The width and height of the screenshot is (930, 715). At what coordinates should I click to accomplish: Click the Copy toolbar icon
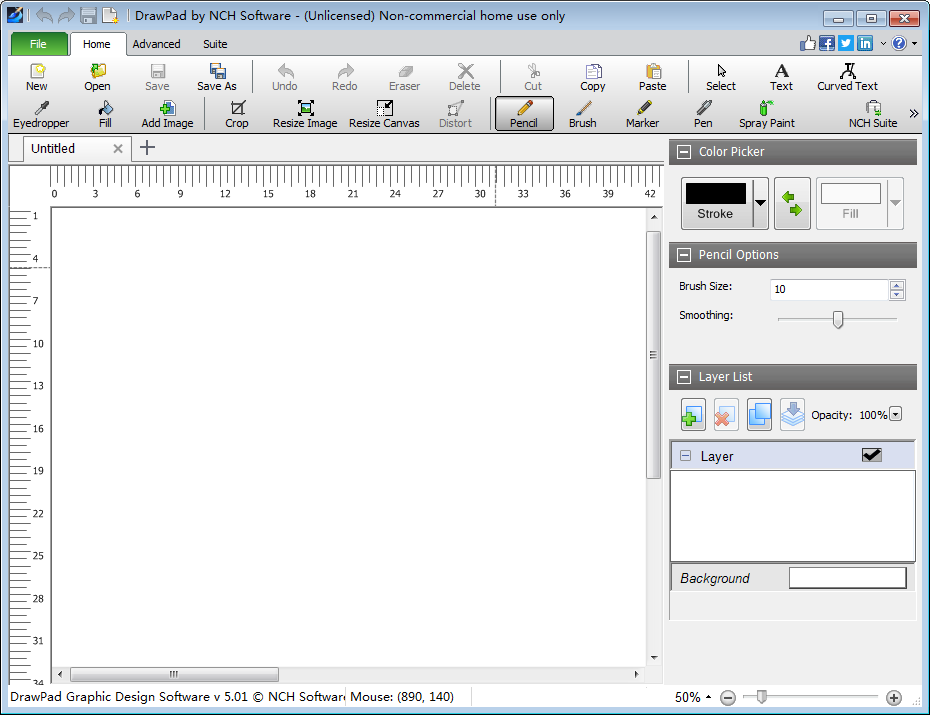tap(593, 77)
